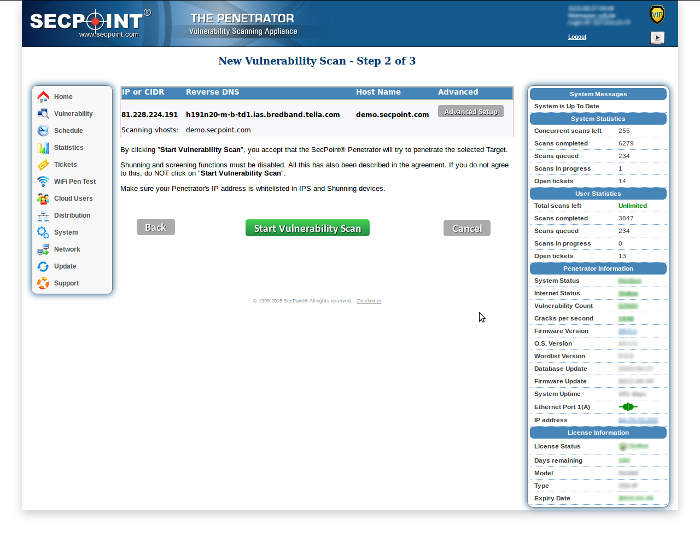Click Concurrent scans left value 255
700x560 pixels.
pyautogui.click(x=624, y=131)
